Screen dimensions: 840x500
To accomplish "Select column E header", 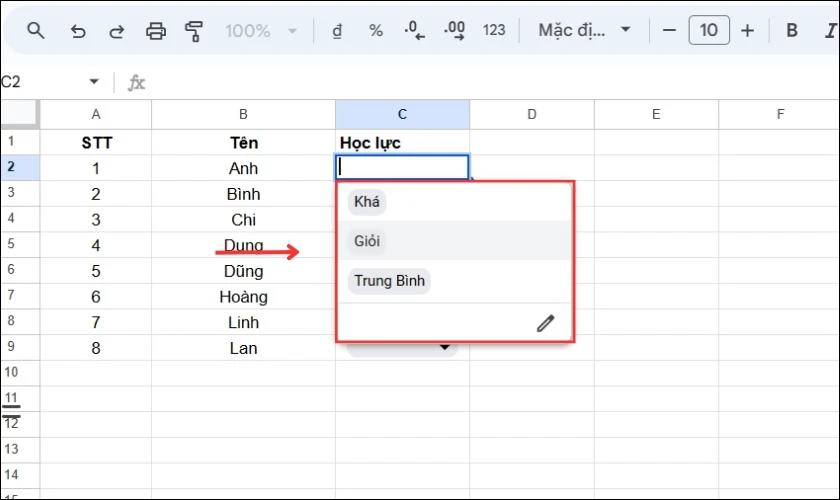I will [656, 114].
